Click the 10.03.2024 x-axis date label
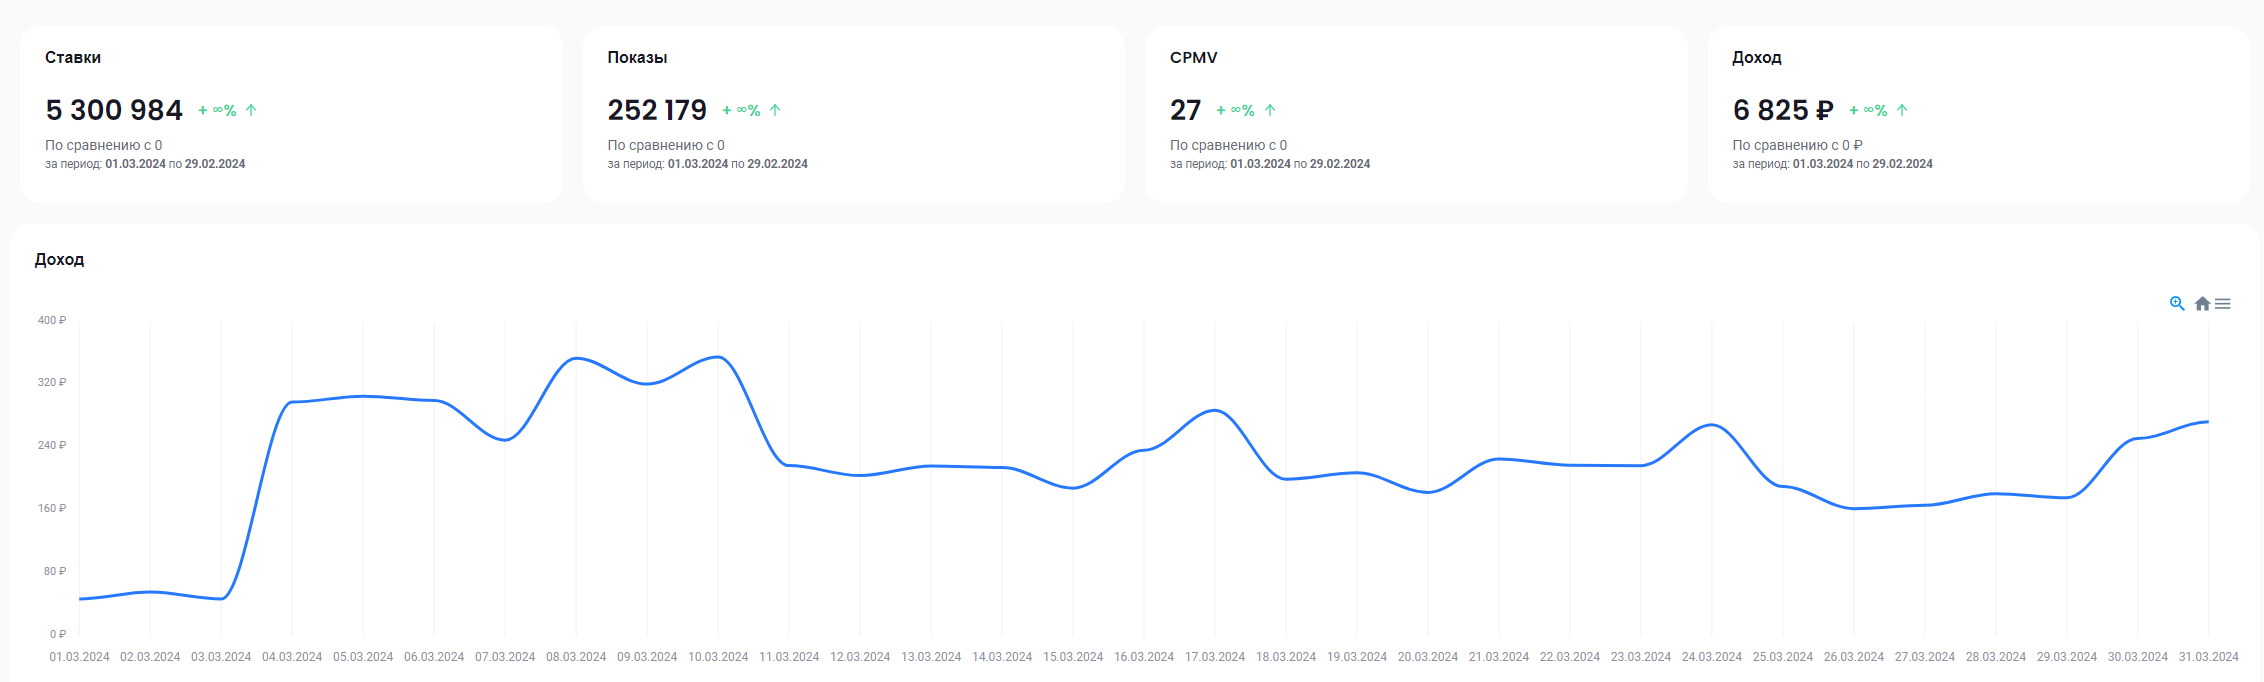 click(718, 657)
